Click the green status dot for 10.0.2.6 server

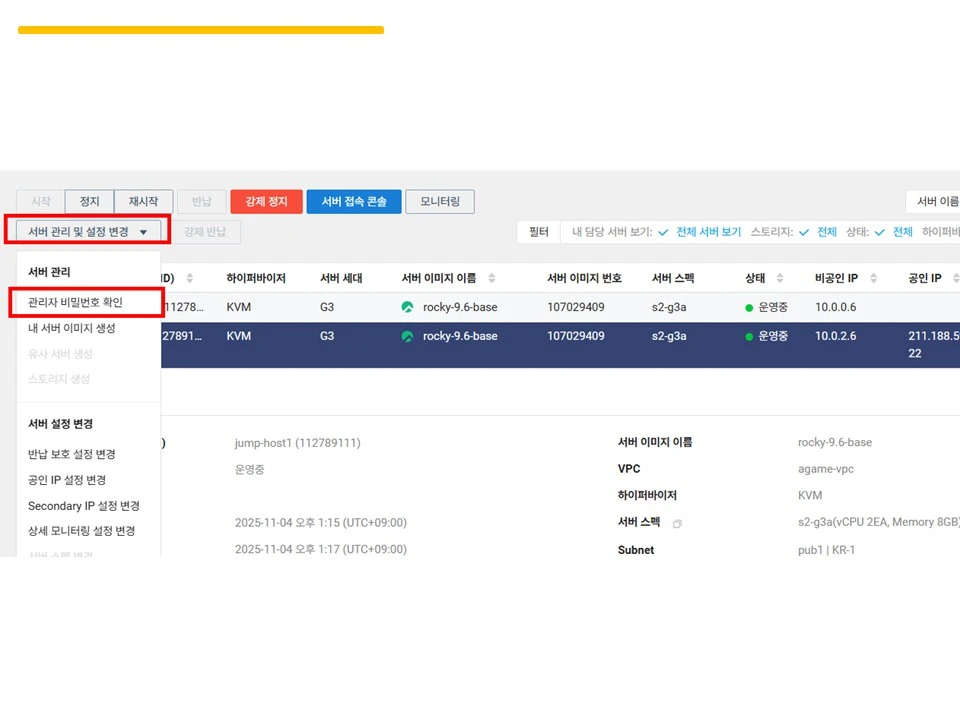pos(749,337)
